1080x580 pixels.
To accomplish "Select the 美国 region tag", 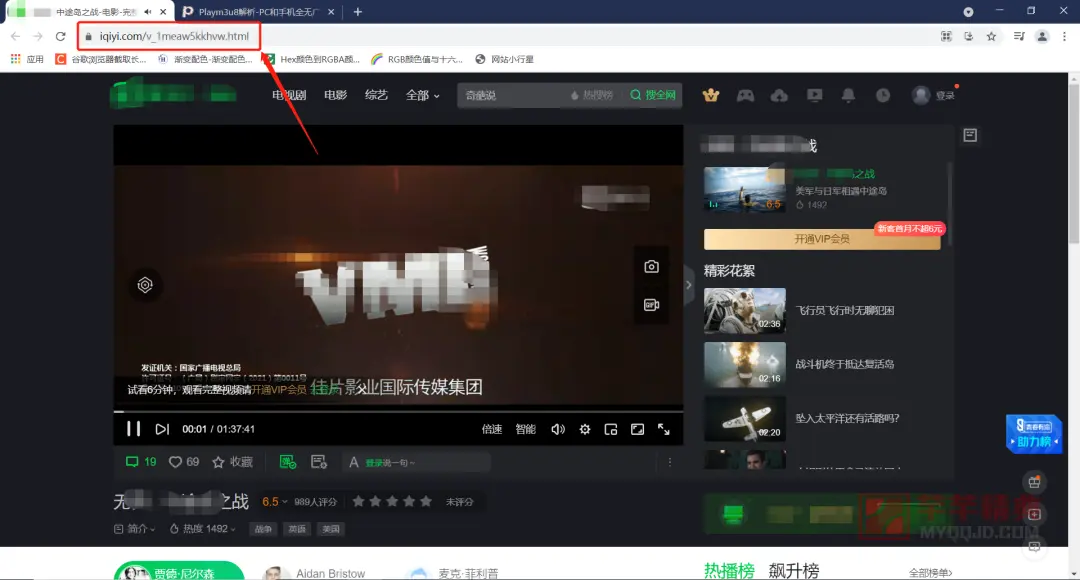I will [x=331, y=529].
